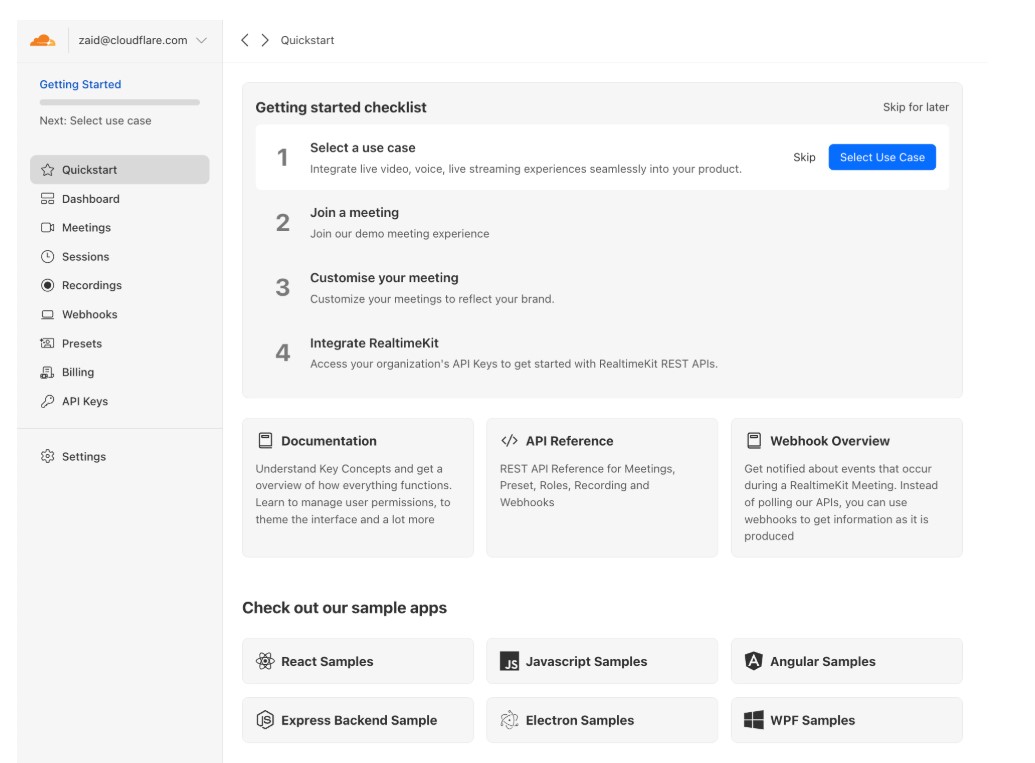
Task: Click the Skip for later link
Action: (915, 108)
